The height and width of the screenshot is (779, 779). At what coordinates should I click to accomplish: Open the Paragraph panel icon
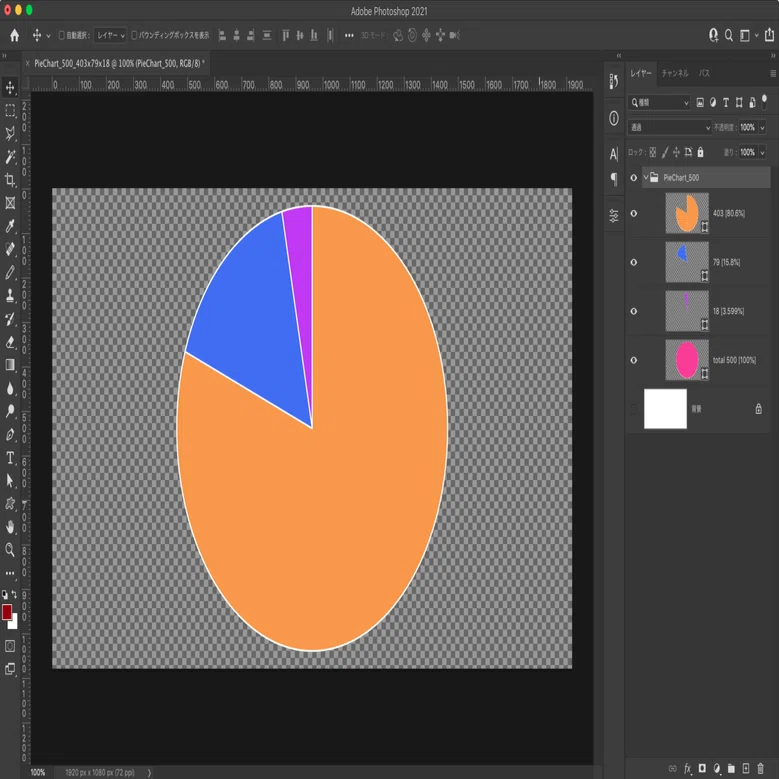[614, 179]
